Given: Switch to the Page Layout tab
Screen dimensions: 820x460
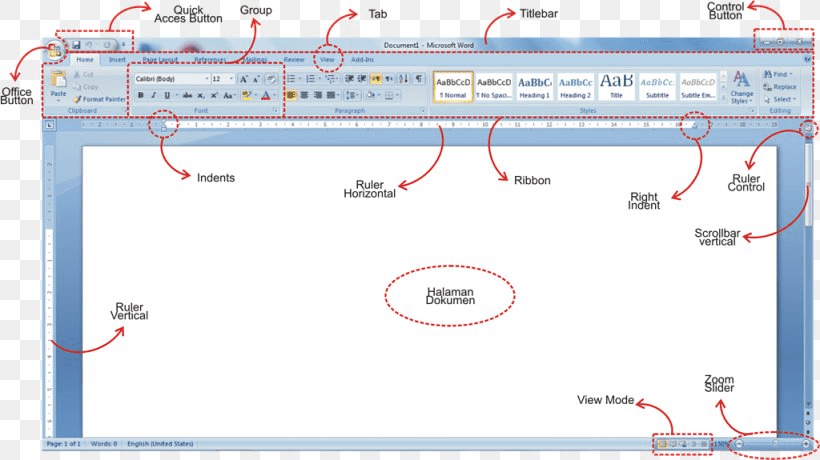Looking at the screenshot, I should pos(160,60).
